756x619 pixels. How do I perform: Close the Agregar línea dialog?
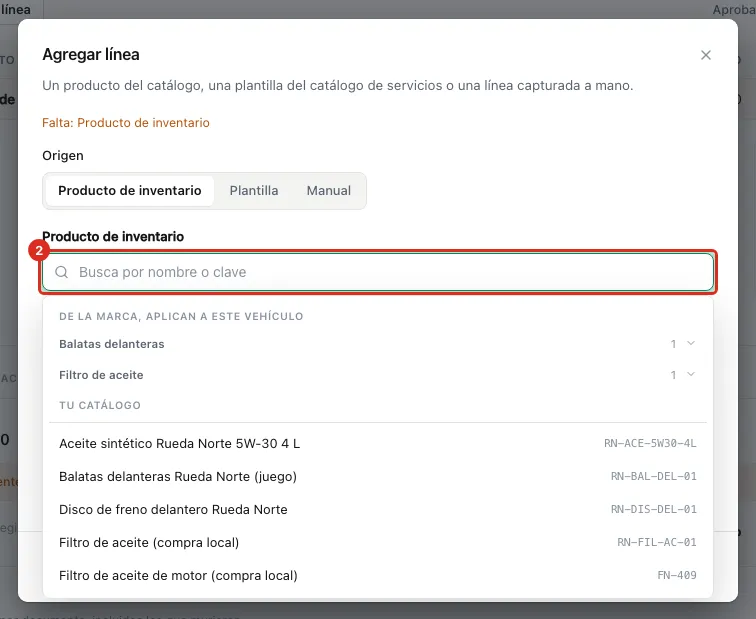pyautogui.click(x=705, y=55)
